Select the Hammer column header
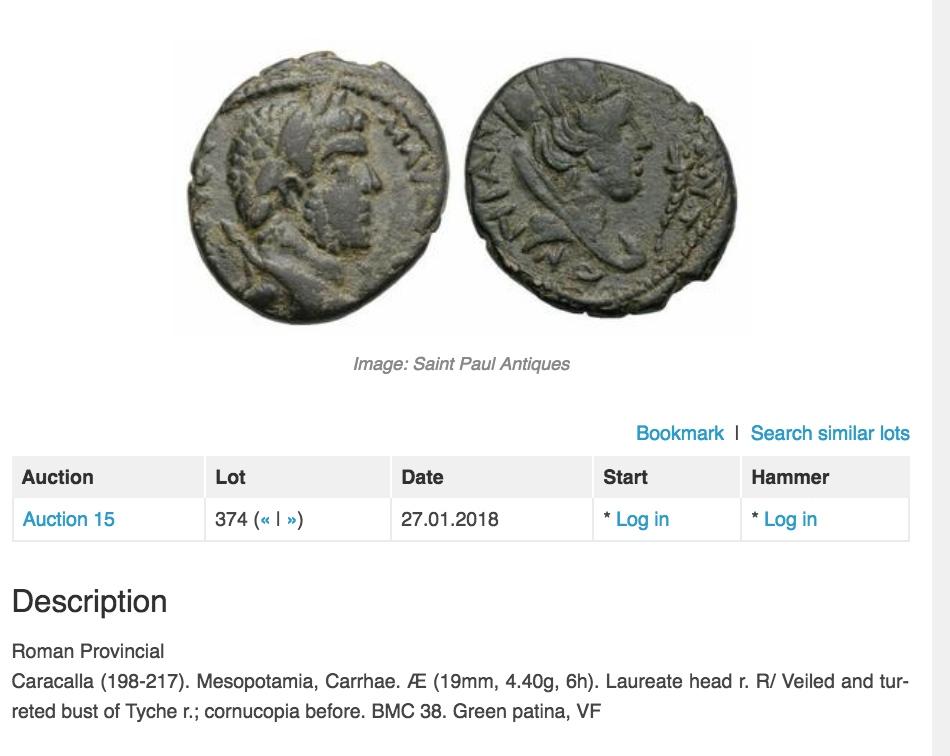950x756 pixels. [790, 477]
